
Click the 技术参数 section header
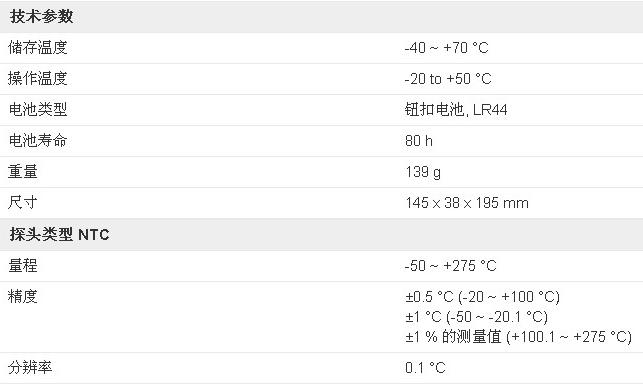pos(41,16)
